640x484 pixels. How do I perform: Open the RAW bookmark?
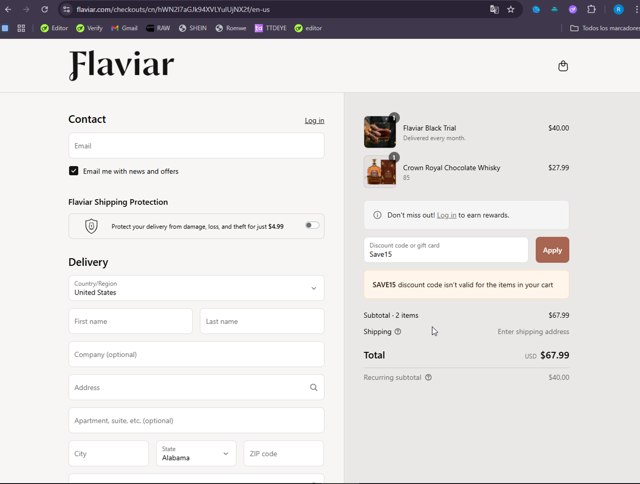pyautogui.click(x=158, y=28)
